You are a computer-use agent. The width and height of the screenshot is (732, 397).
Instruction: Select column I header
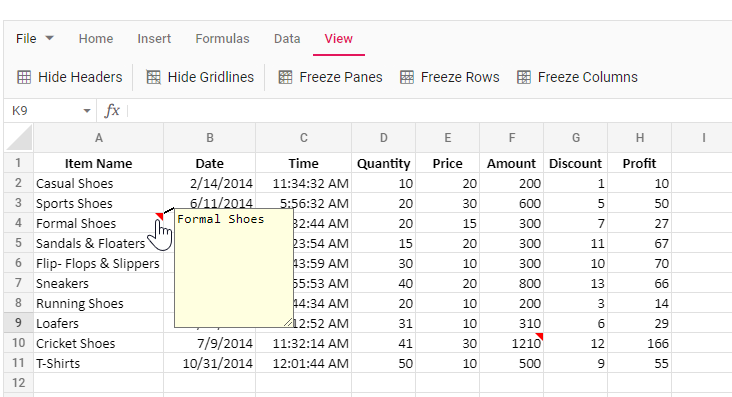[703, 138]
